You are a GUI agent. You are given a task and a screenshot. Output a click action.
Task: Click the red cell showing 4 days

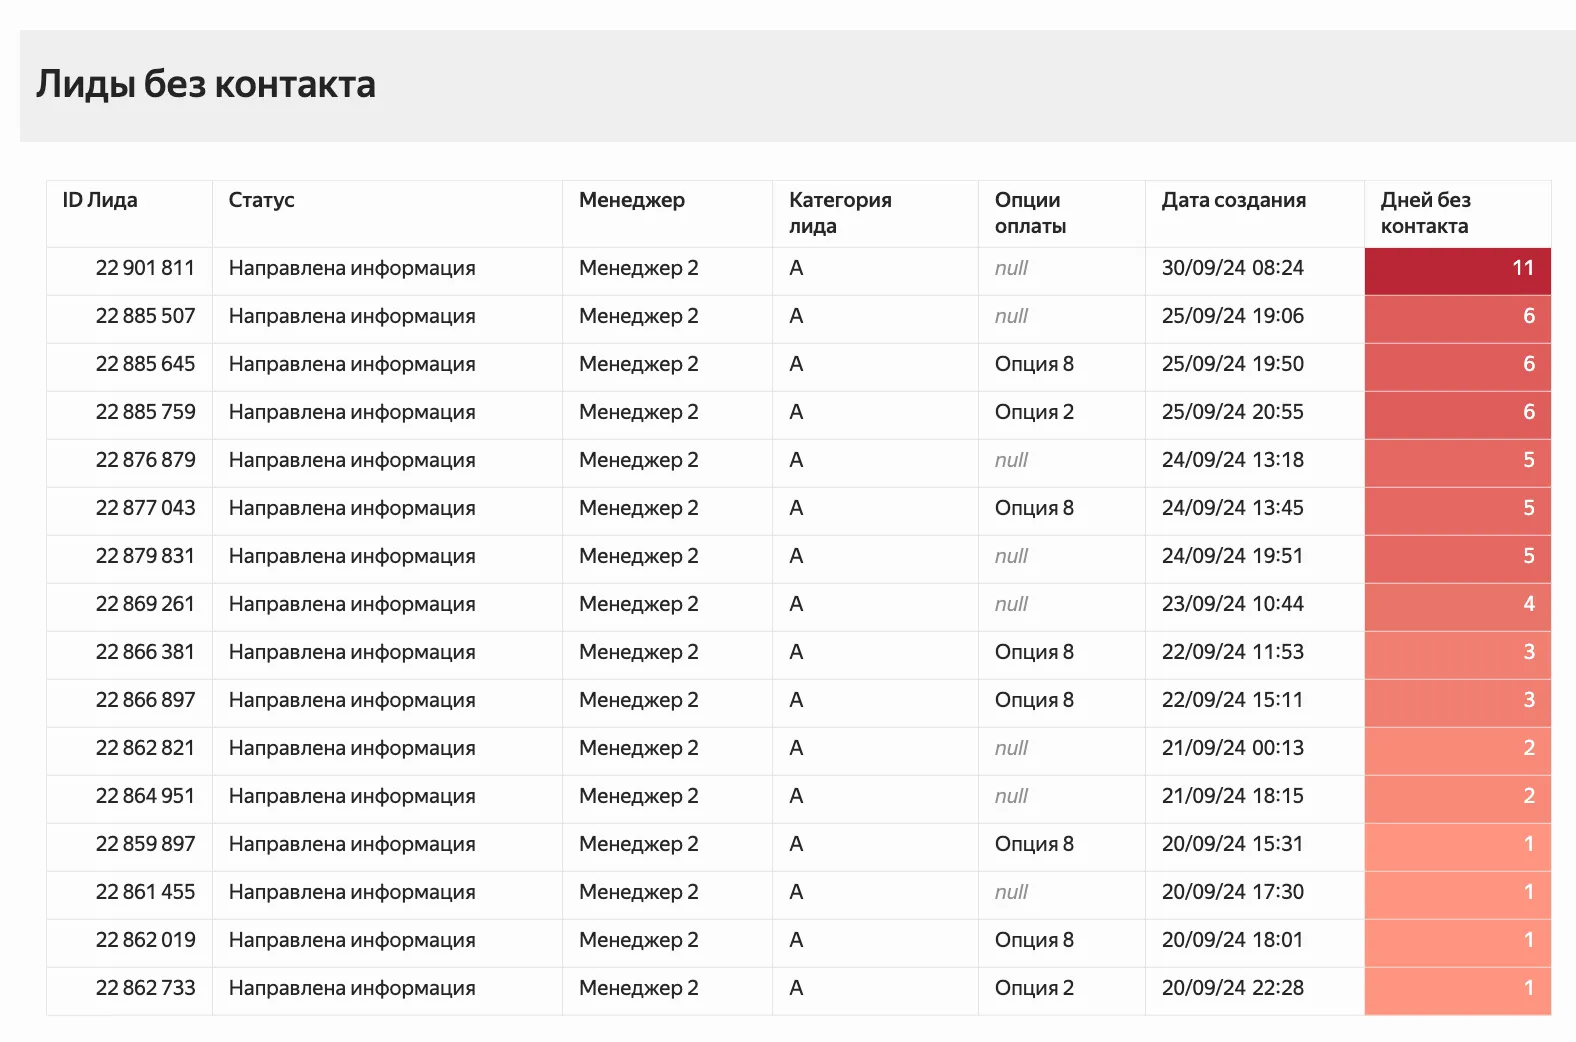1457,604
